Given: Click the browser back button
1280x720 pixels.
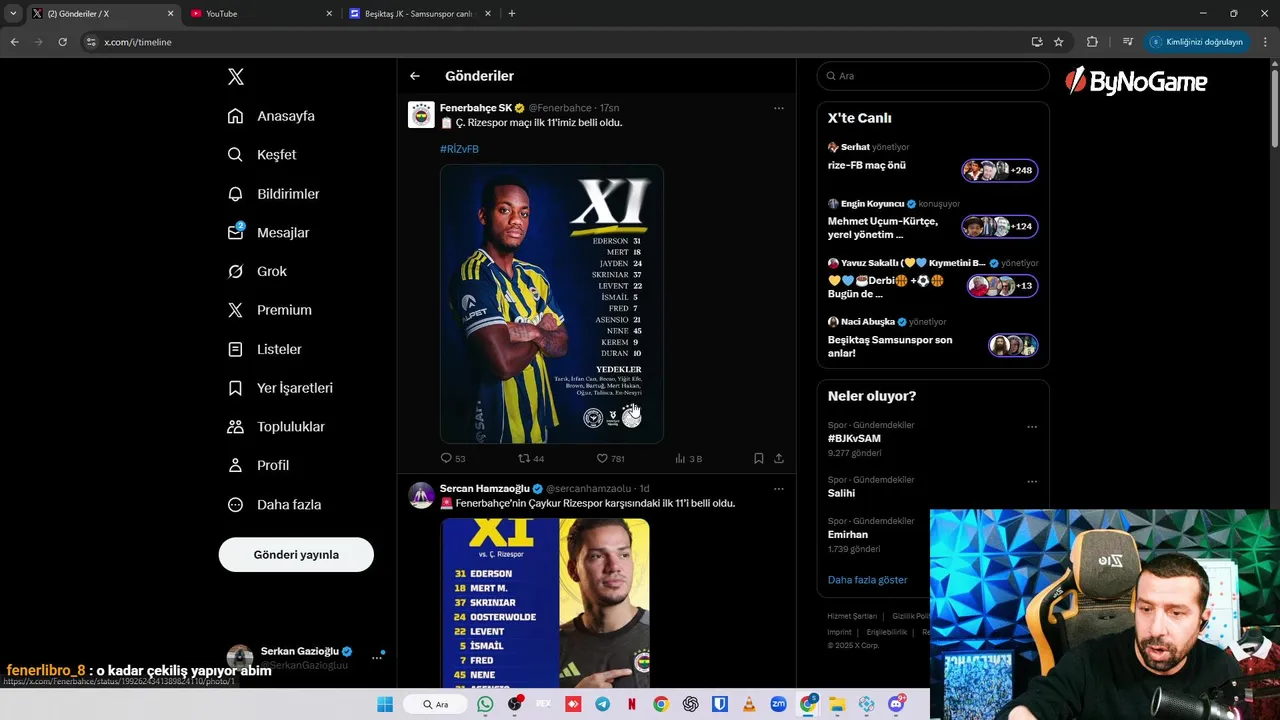Looking at the screenshot, I should click(14, 42).
